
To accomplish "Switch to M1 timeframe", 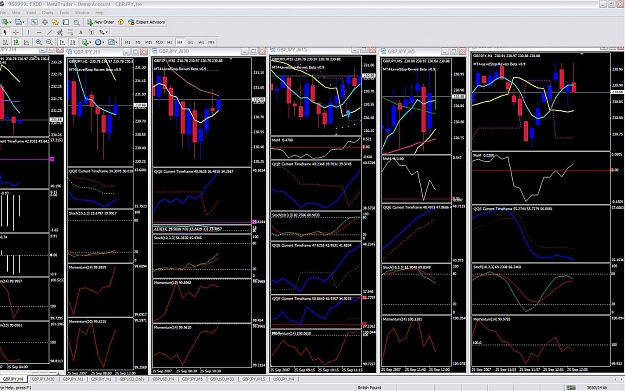I will click(128, 42).
